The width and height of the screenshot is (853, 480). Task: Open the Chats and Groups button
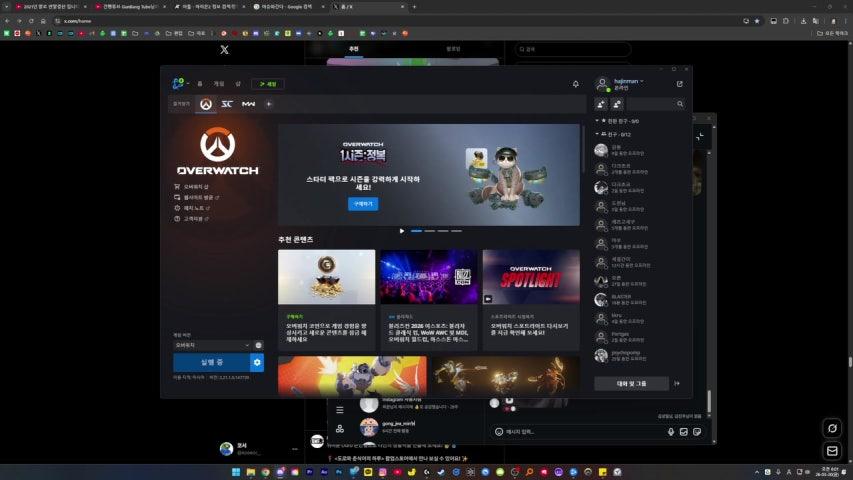(631, 384)
